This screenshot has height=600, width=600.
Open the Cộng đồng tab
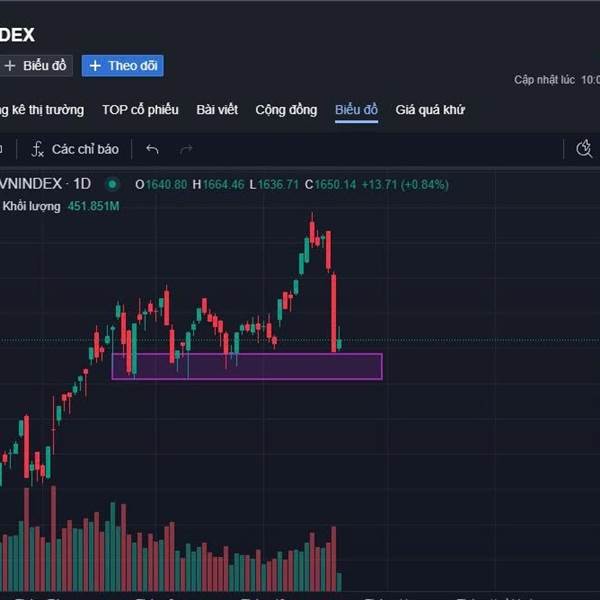pyautogui.click(x=286, y=110)
